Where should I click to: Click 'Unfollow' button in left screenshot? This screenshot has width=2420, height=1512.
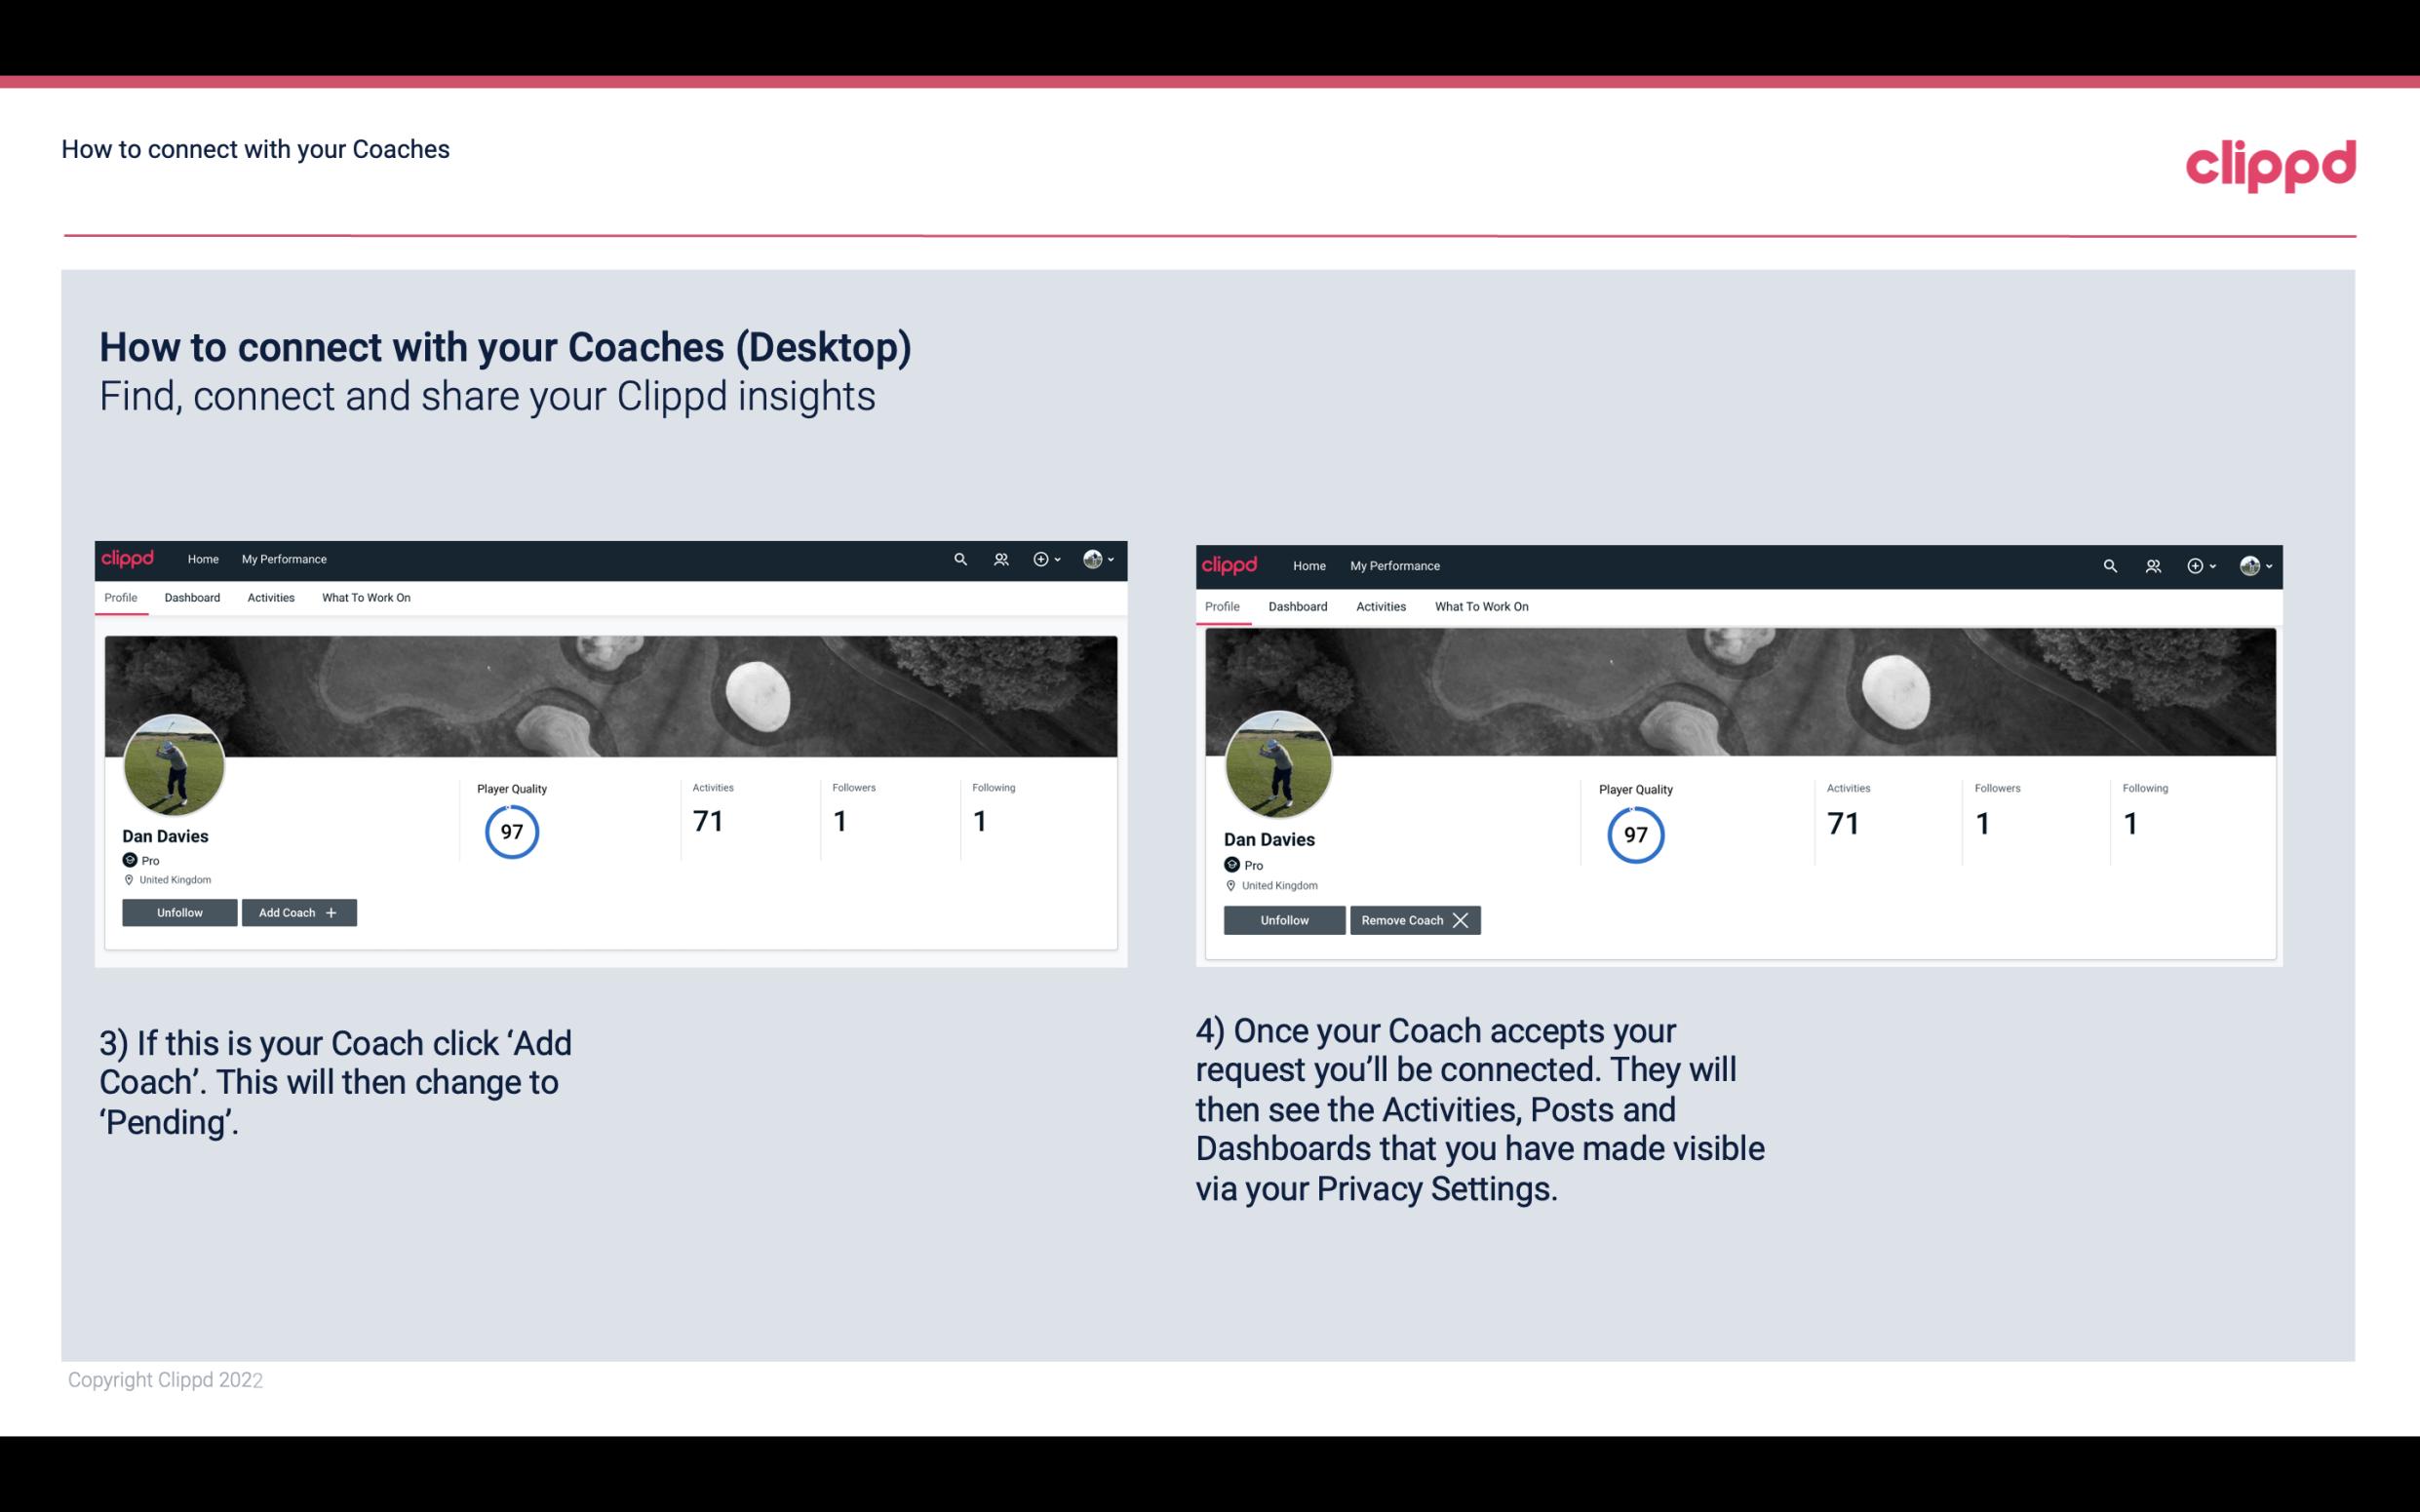pos(179,911)
